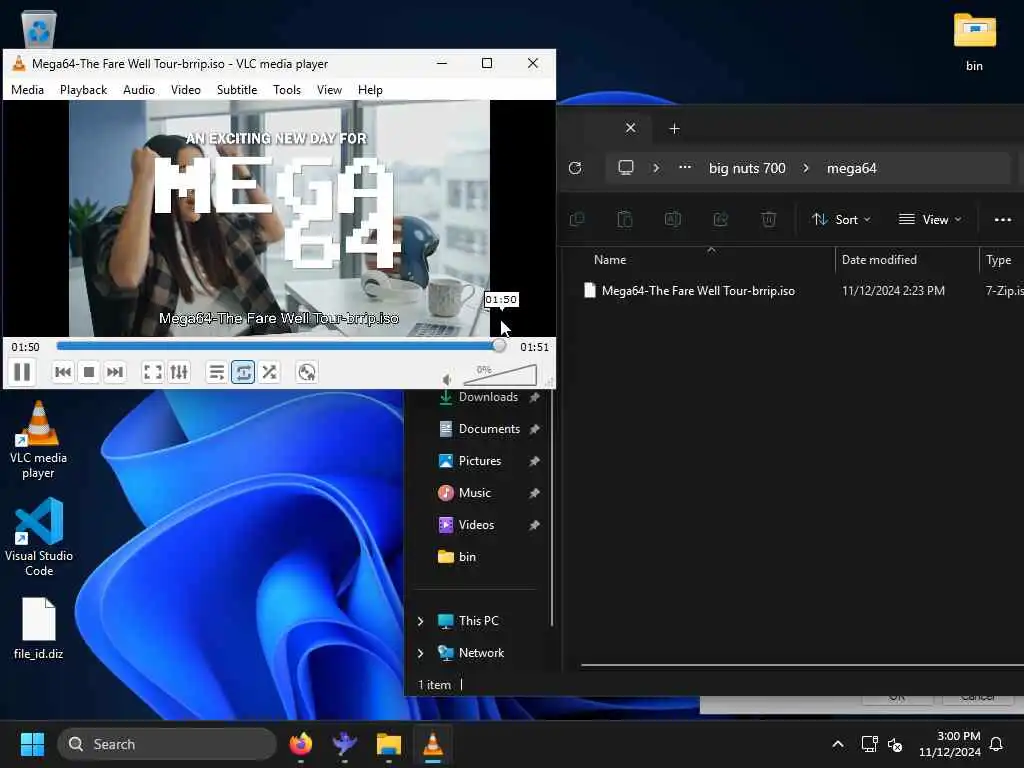Open Firefox from the taskbar

[x=300, y=744]
